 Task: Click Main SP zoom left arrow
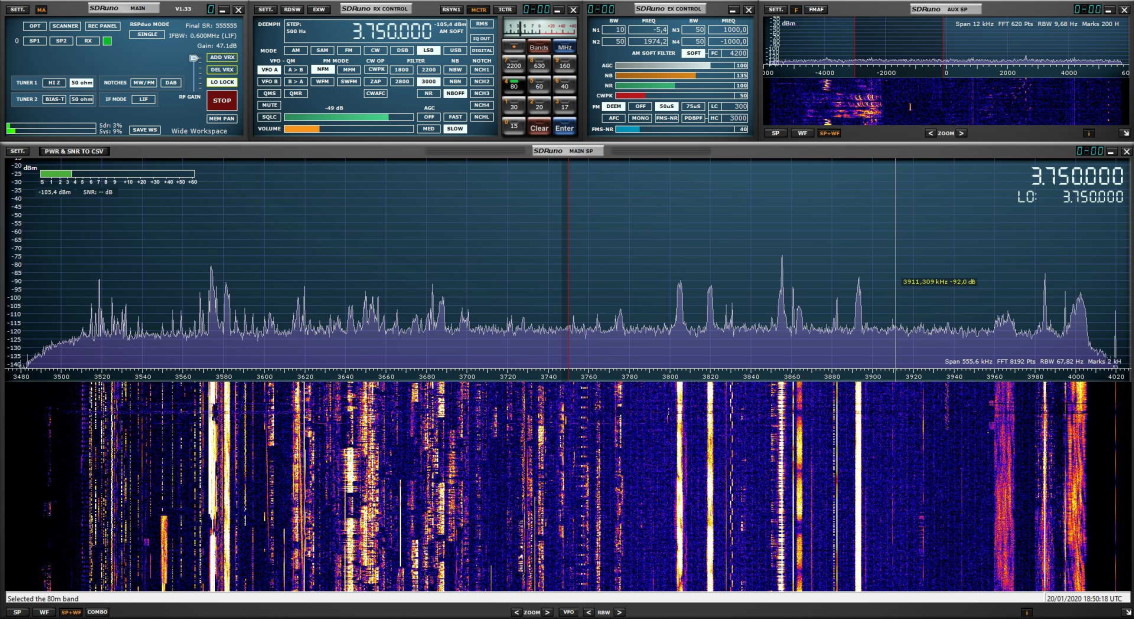click(x=516, y=612)
